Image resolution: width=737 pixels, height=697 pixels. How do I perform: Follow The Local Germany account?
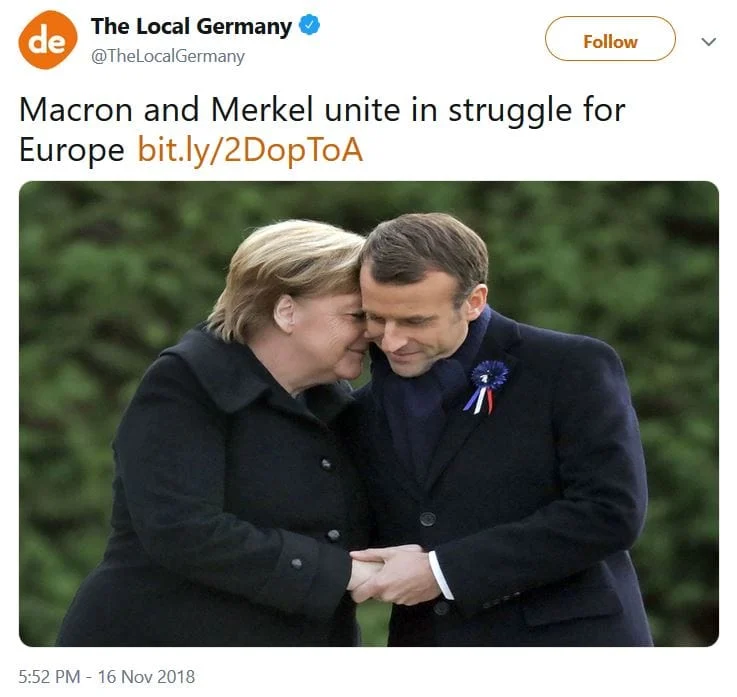(610, 39)
